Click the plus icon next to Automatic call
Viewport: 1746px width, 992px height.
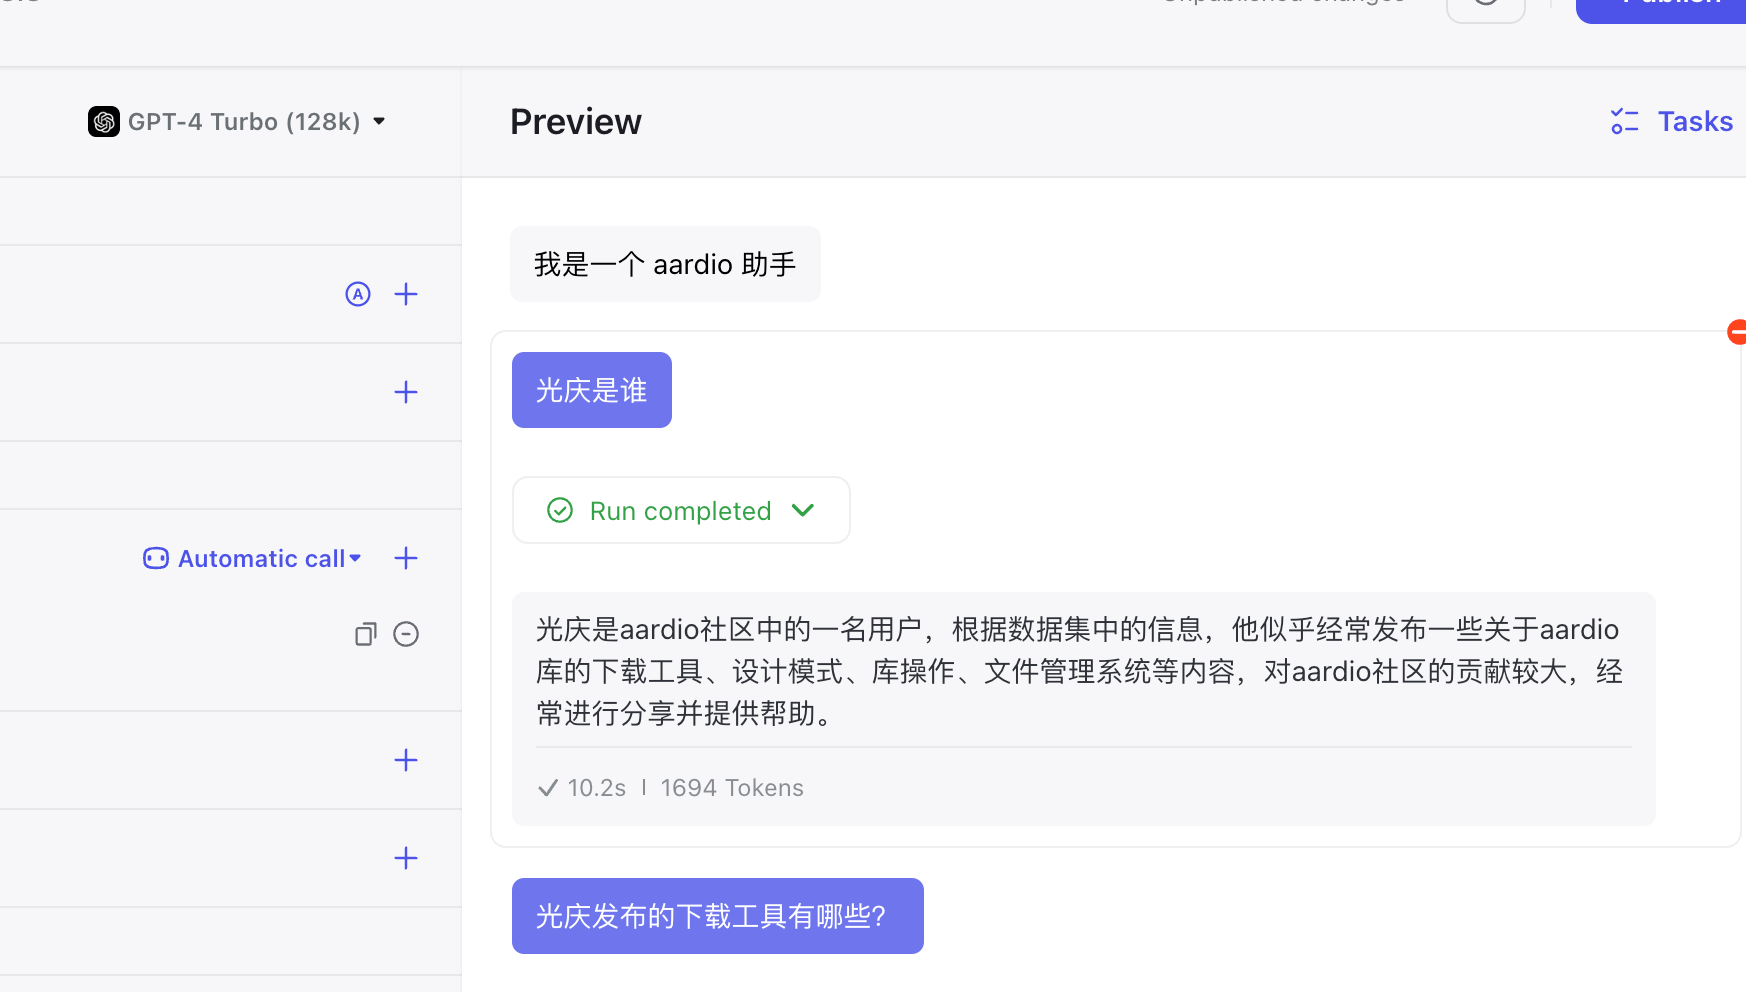(406, 558)
